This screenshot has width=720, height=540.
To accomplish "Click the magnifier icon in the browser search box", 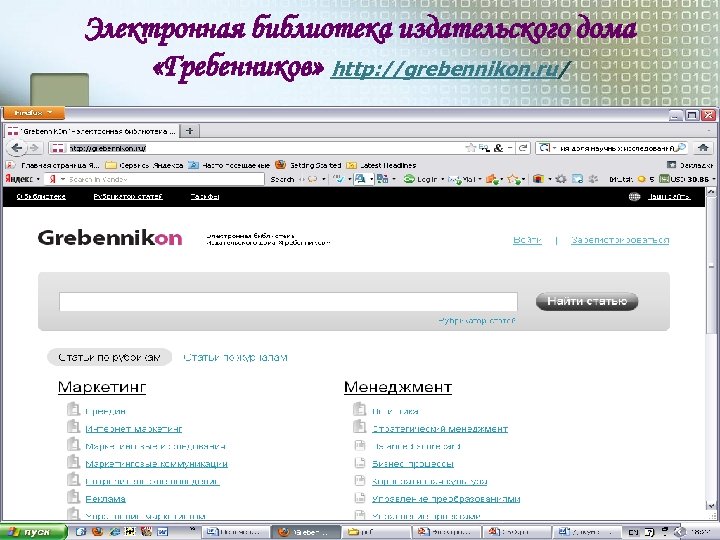I will click(681, 148).
